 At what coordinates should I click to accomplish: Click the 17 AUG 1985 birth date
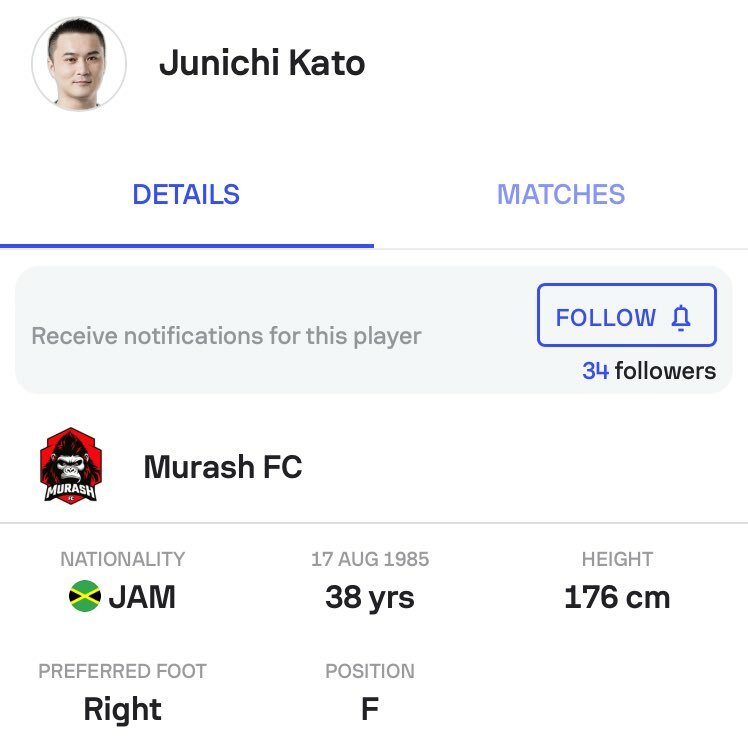click(x=370, y=559)
